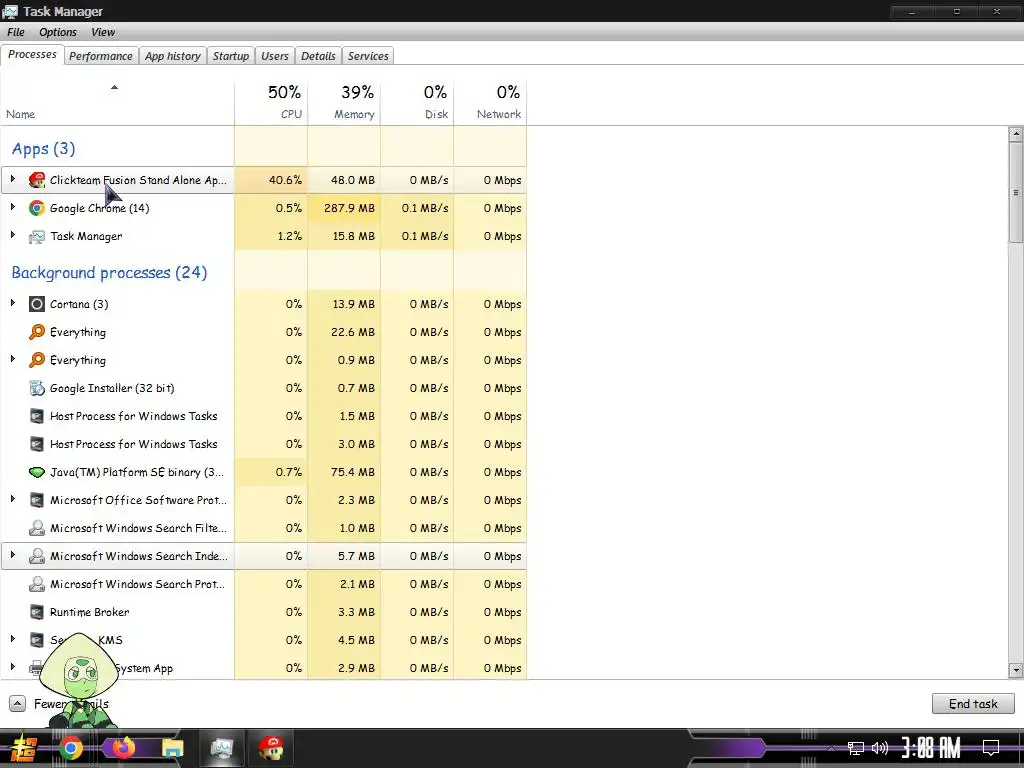The height and width of the screenshot is (768, 1024).
Task: Click the volume speaker tray icon
Action: pos(880,748)
